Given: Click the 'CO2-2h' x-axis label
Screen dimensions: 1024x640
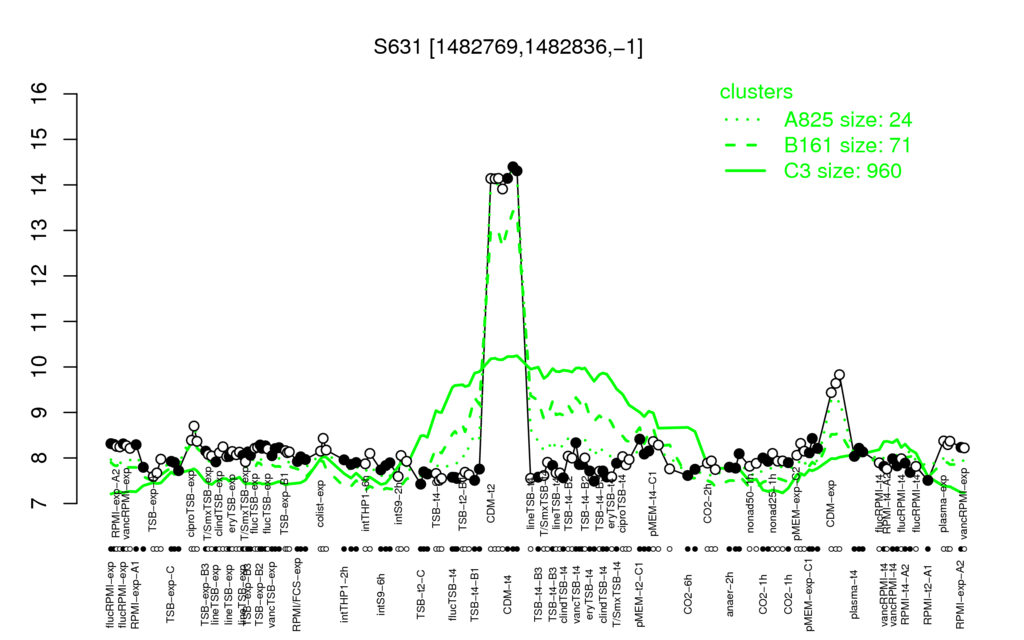Looking at the screenshot, I should click(708, 504).
